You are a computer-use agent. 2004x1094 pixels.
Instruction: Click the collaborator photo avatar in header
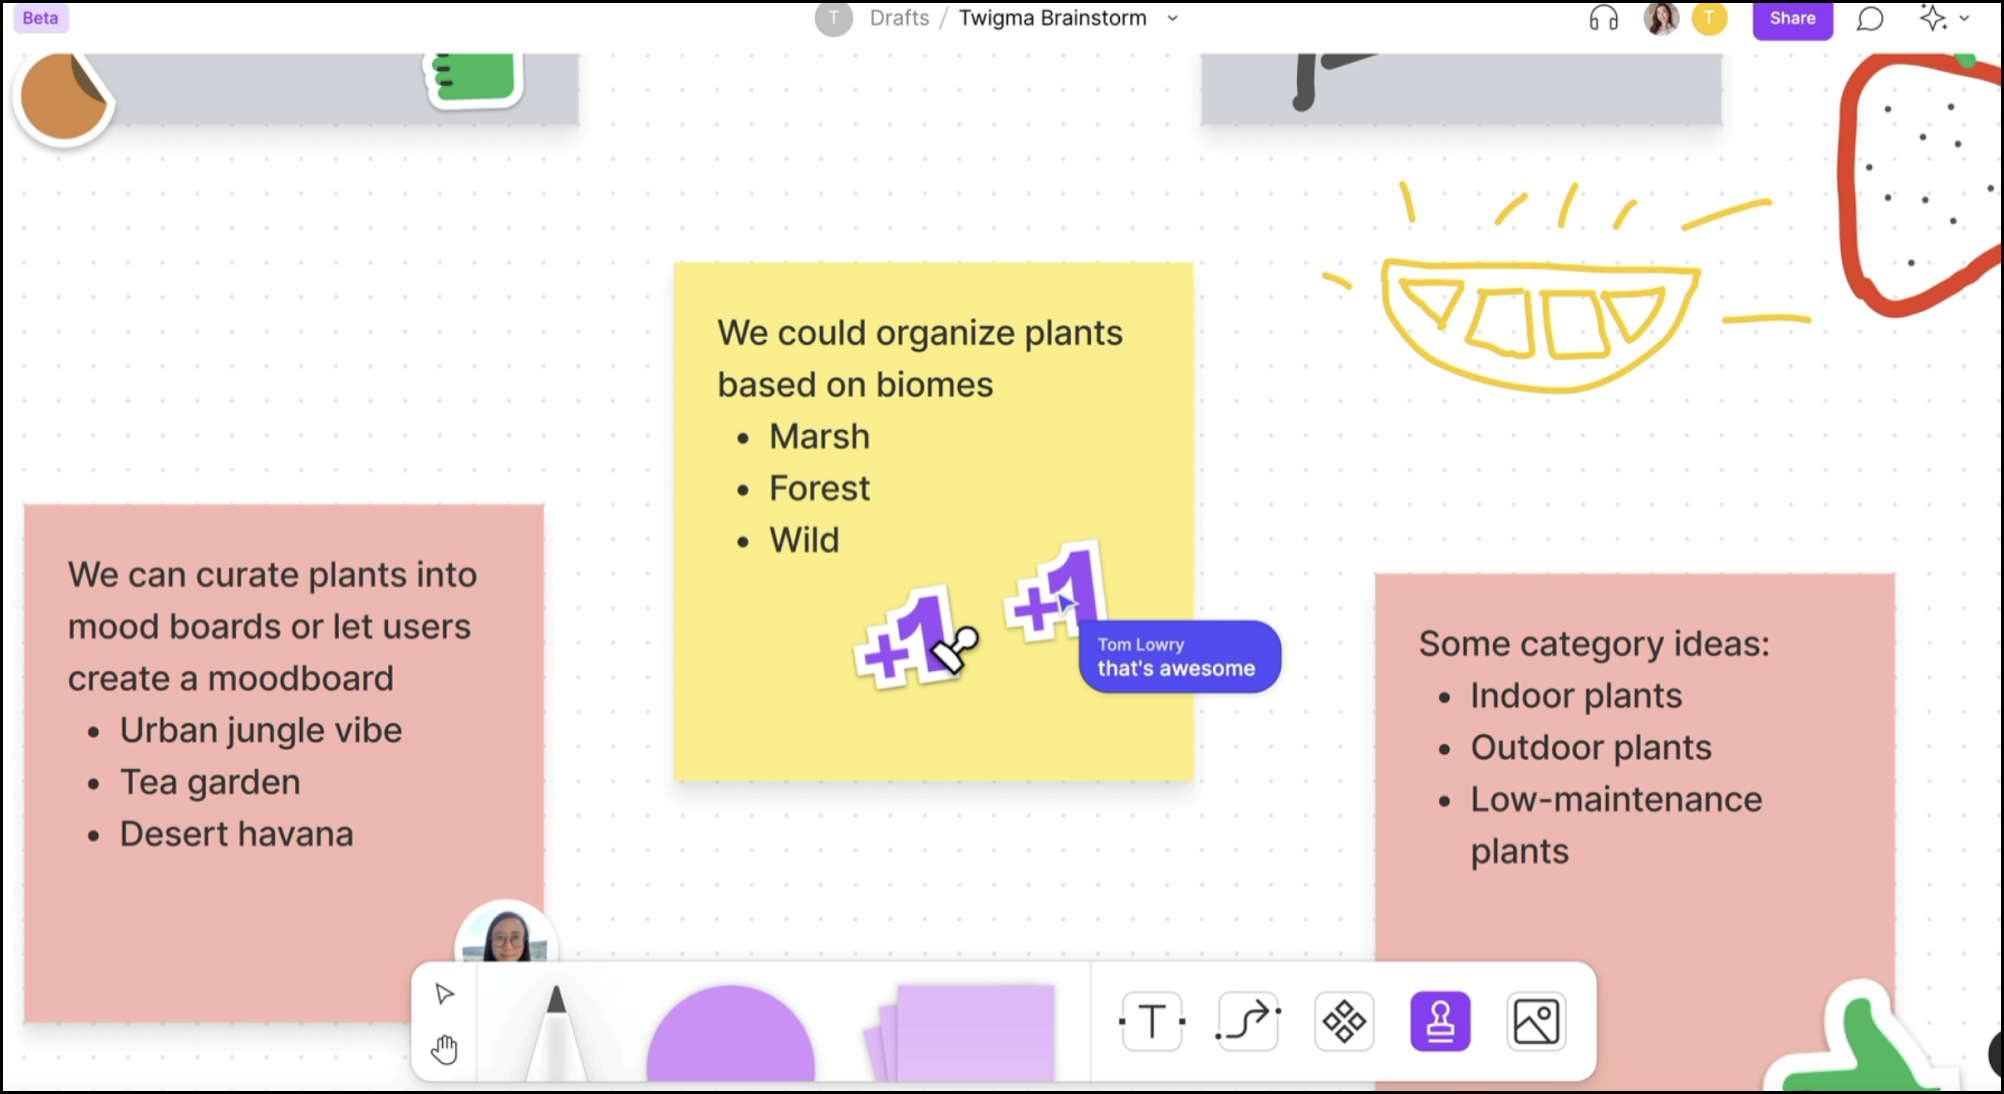tap(1661, 18)
